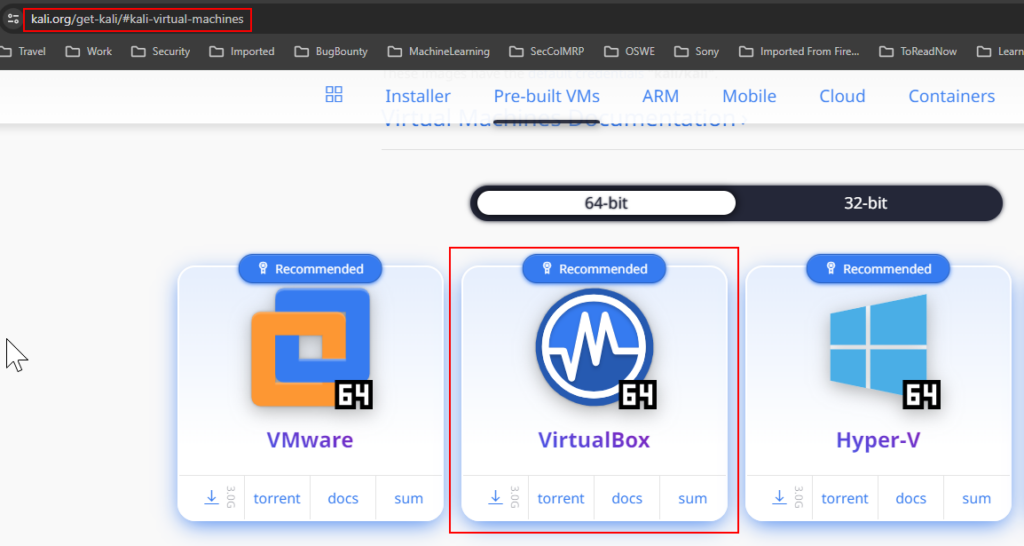
Task: Select the 64-bit toggle option
Action: coord(606,203)
